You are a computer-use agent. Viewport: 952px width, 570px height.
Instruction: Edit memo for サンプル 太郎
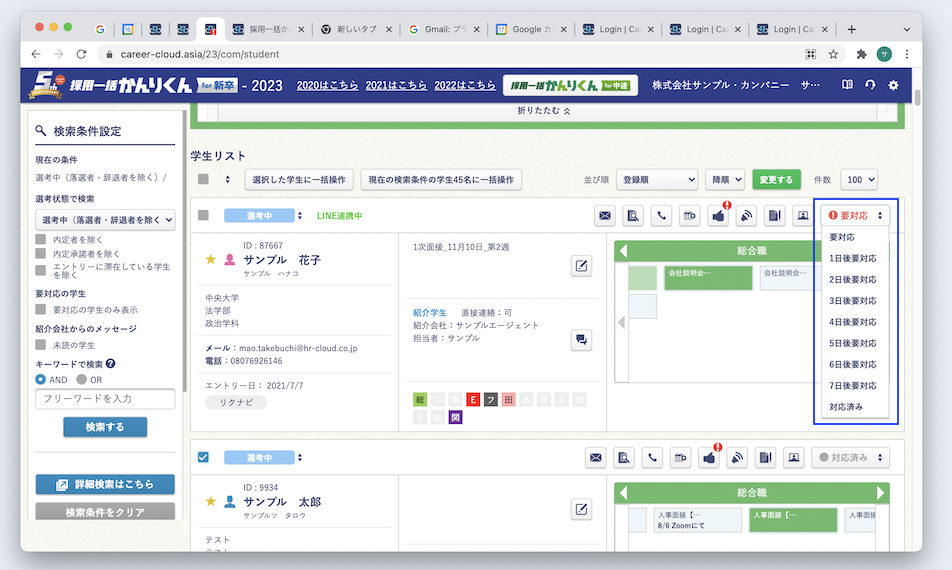click(581, 509)
